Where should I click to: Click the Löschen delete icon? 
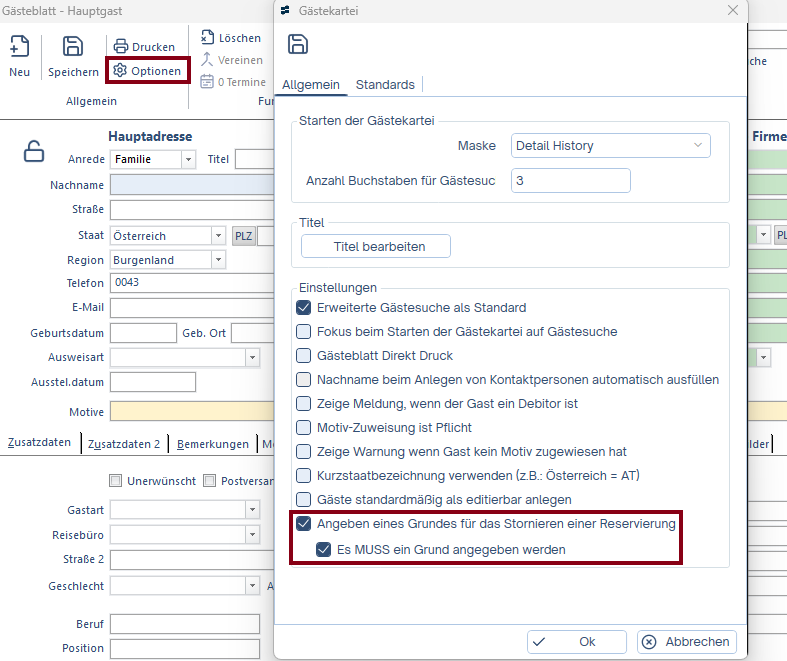pyautogui.click(x=208, y=38)
